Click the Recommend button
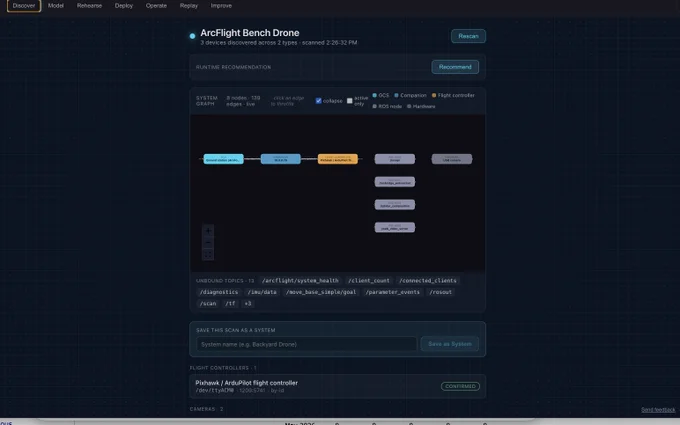680x425 pixels. 455,67
